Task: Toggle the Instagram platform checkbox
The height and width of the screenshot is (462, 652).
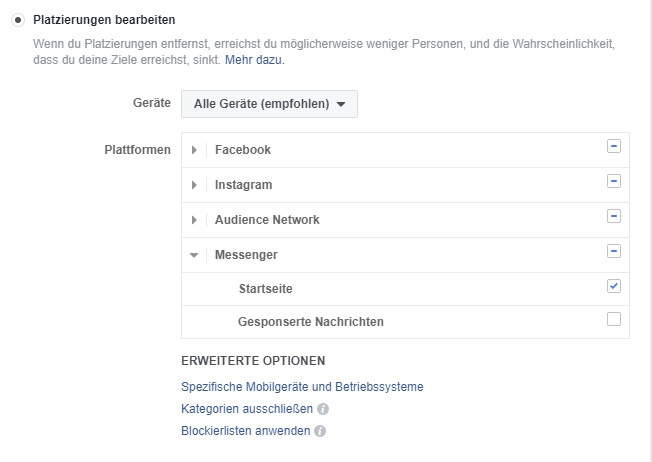Action: pyautogui.click(x=614, y=181)
